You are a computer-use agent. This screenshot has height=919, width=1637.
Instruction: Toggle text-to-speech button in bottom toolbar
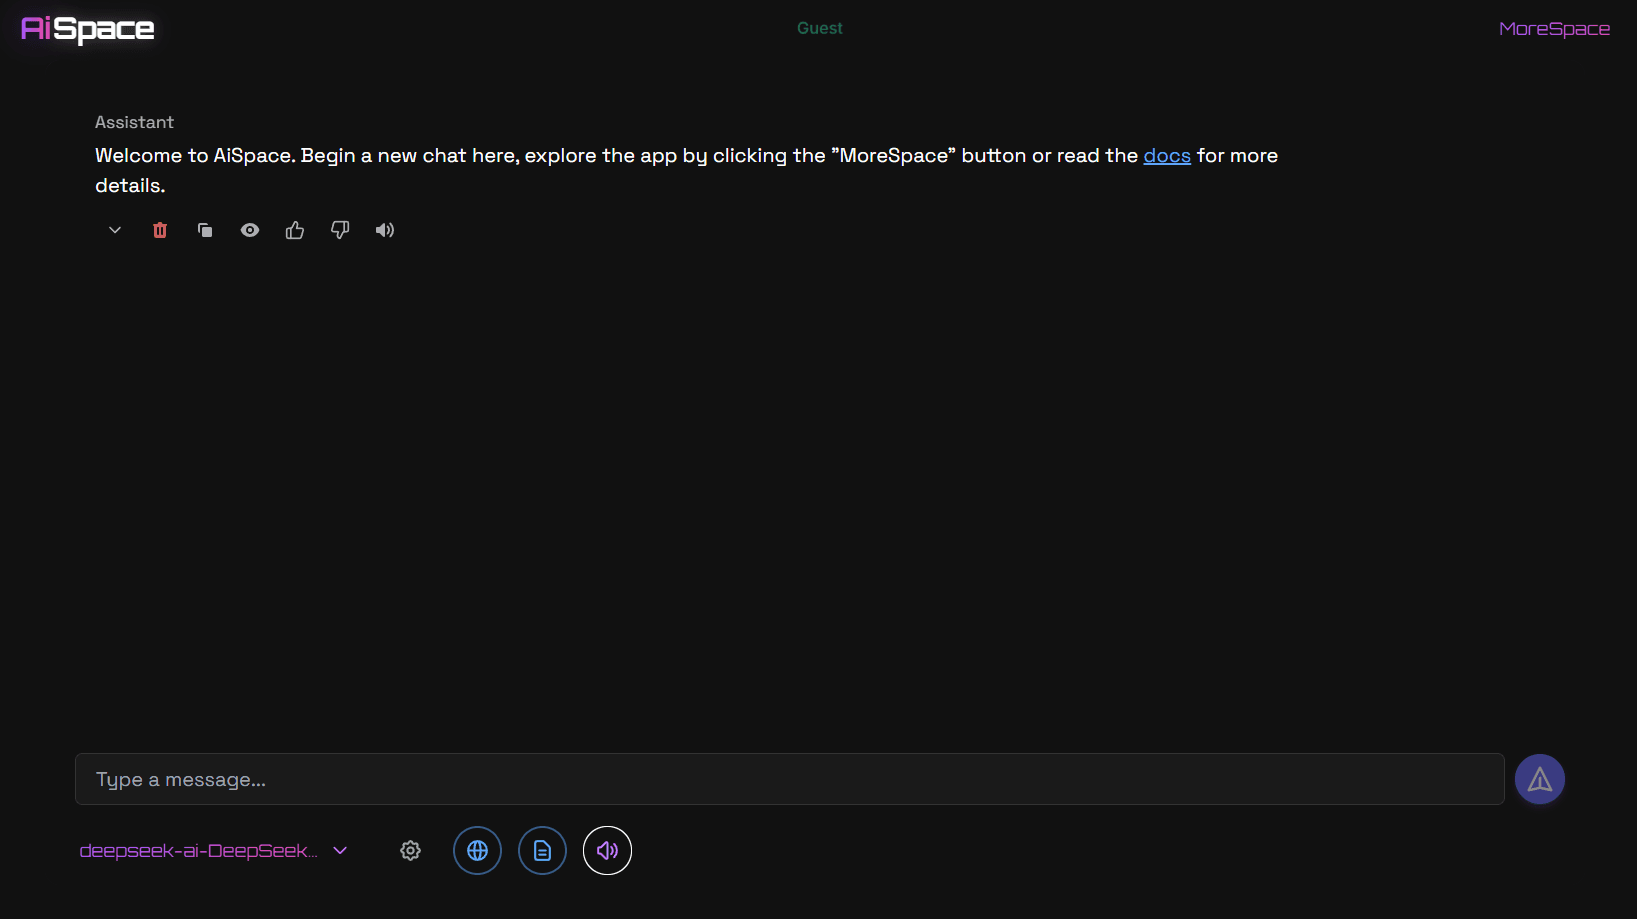pyautogui.click(x=607, y=851)
